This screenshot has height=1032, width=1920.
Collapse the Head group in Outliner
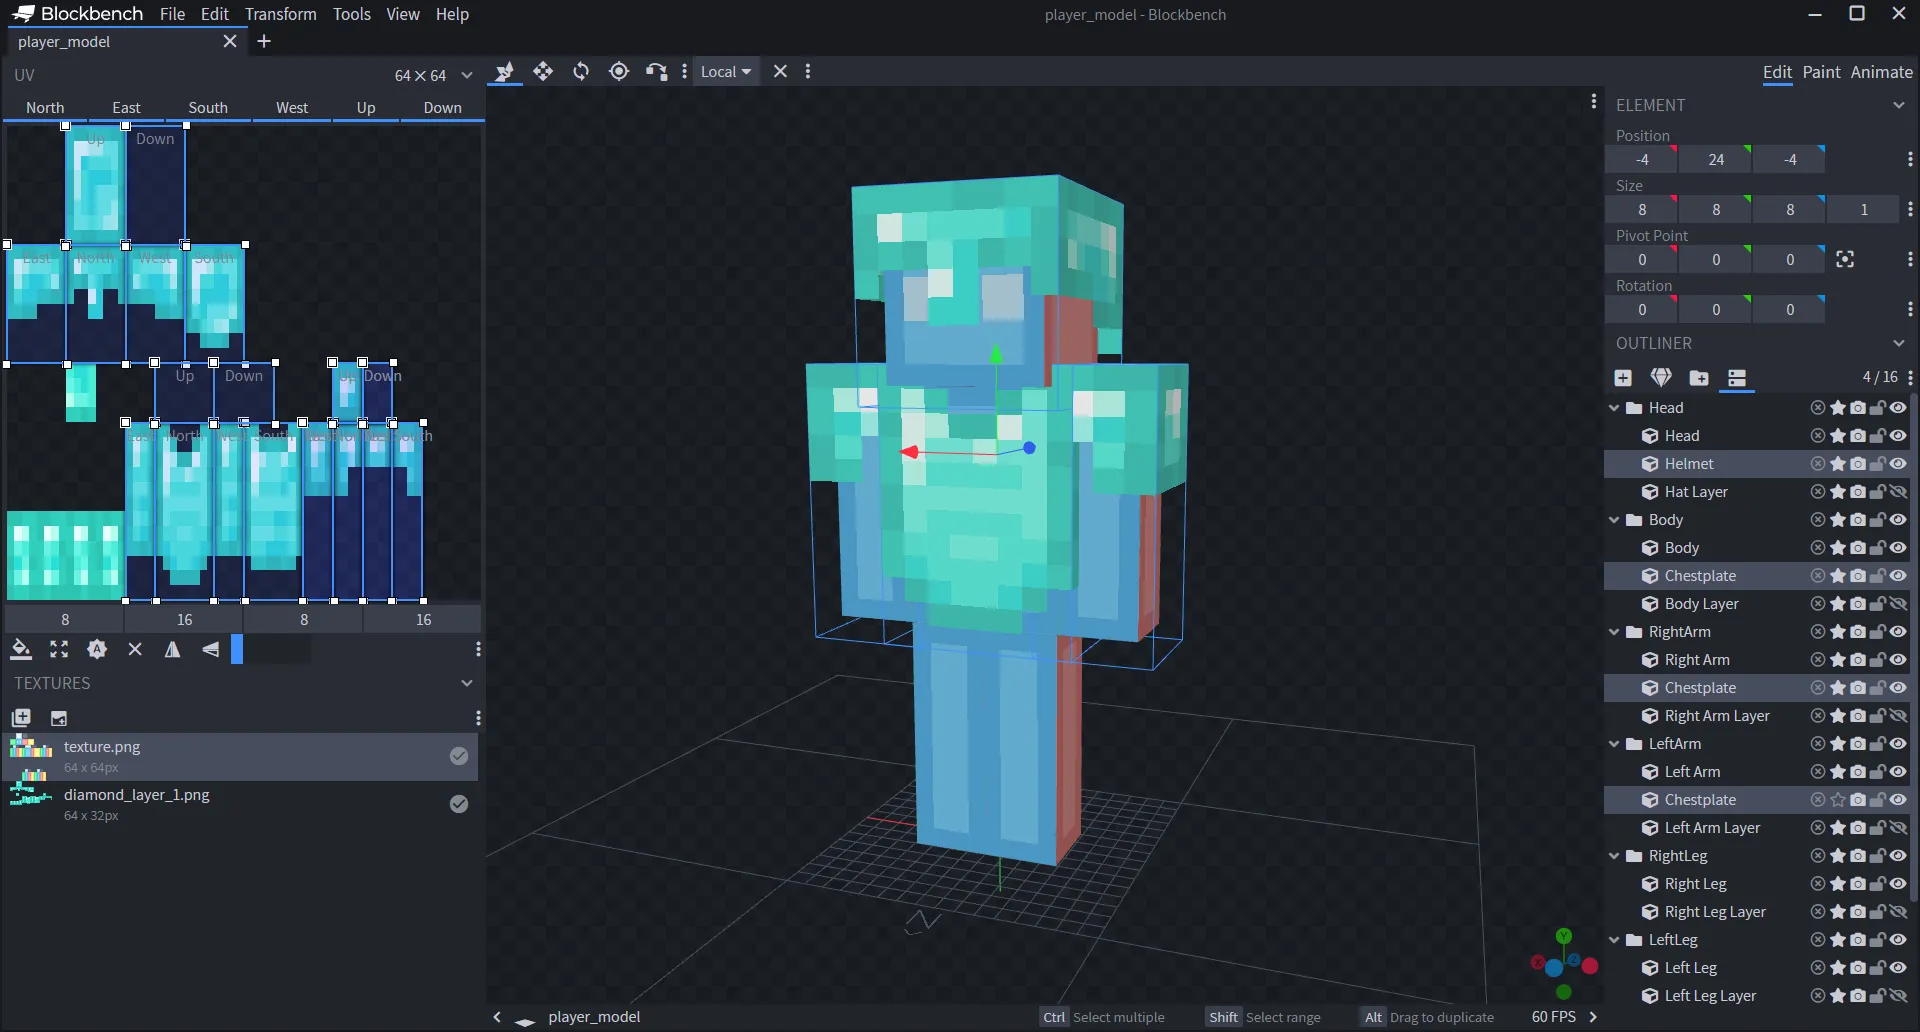pos(1614,407)
